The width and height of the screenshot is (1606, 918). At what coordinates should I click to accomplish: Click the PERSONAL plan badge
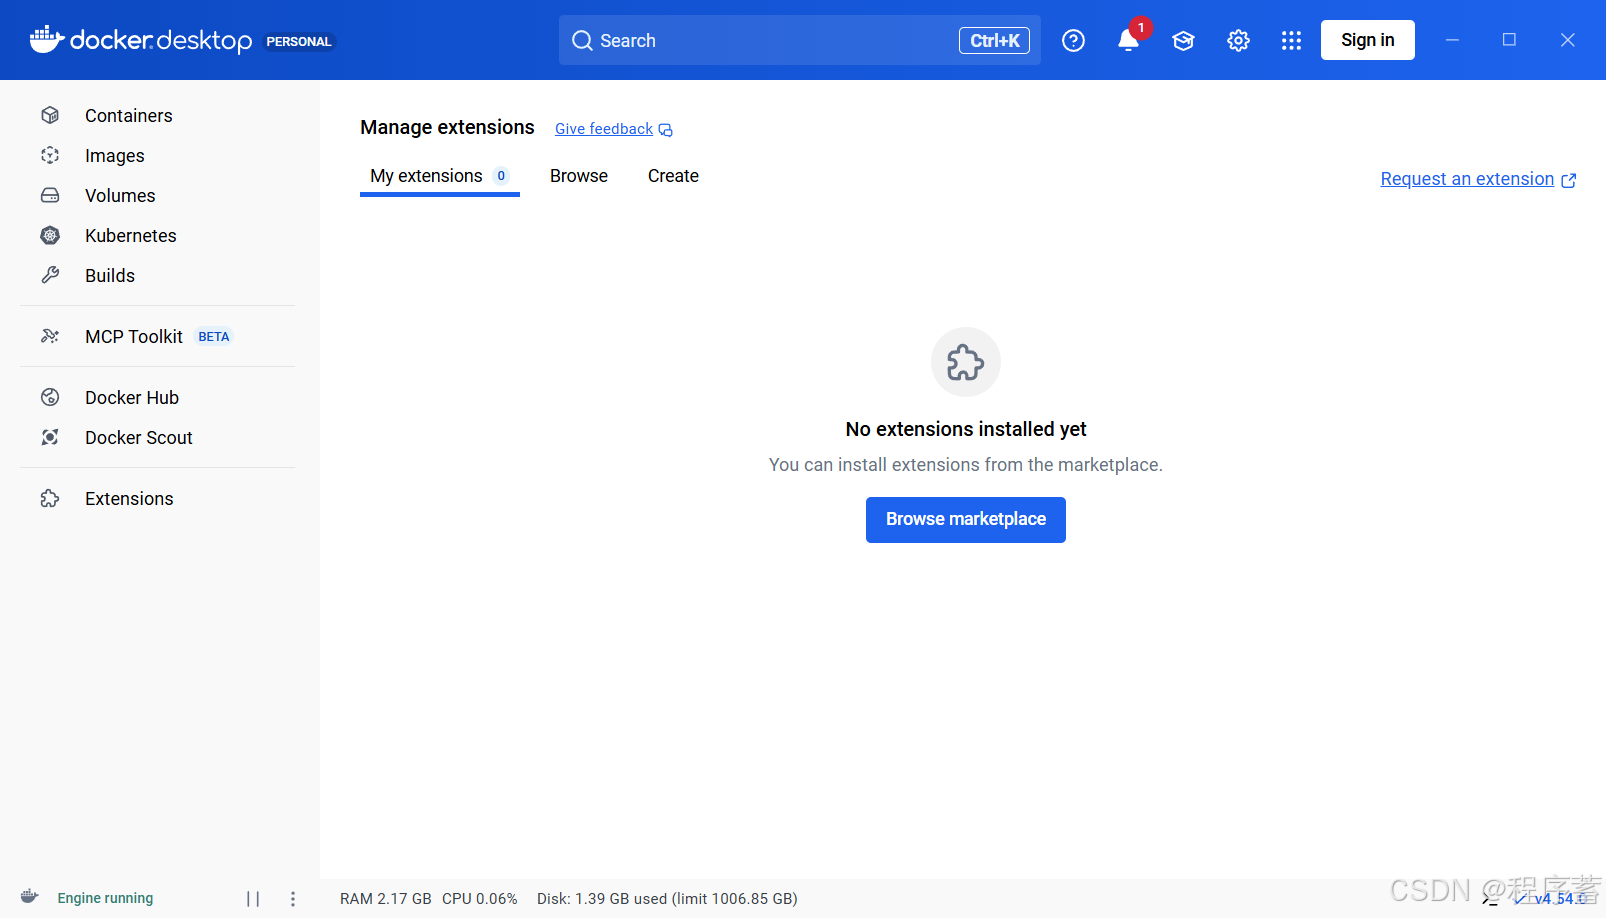point(299,41)
